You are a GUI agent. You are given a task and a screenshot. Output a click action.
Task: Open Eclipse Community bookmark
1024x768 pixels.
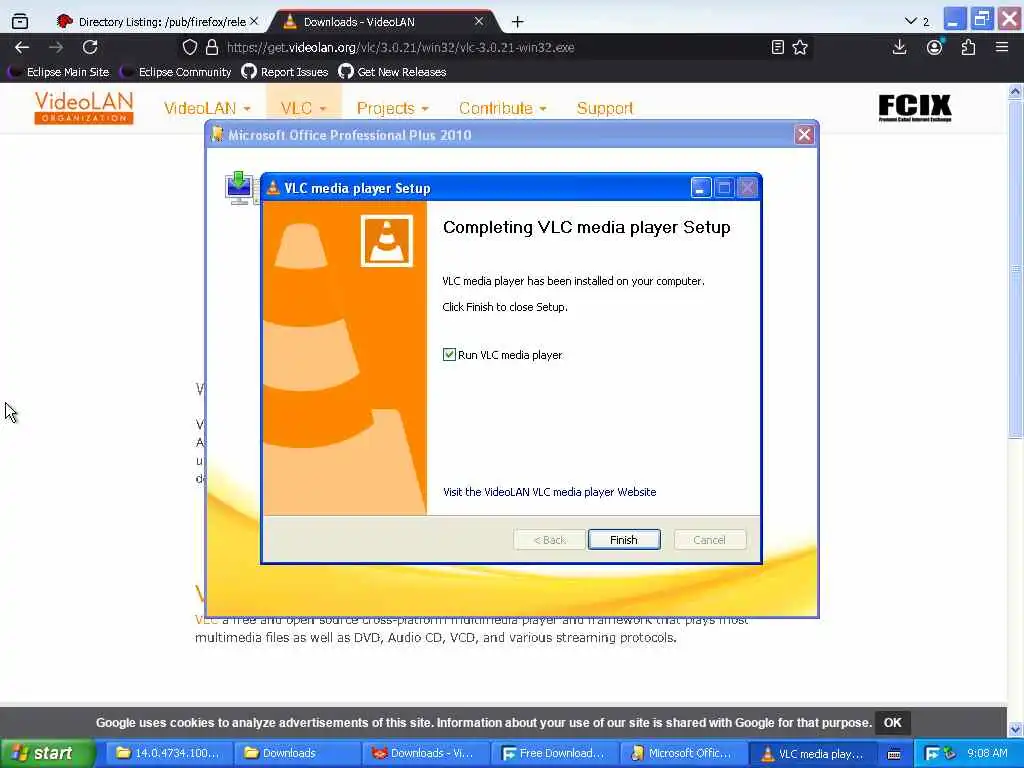point(176,72)
